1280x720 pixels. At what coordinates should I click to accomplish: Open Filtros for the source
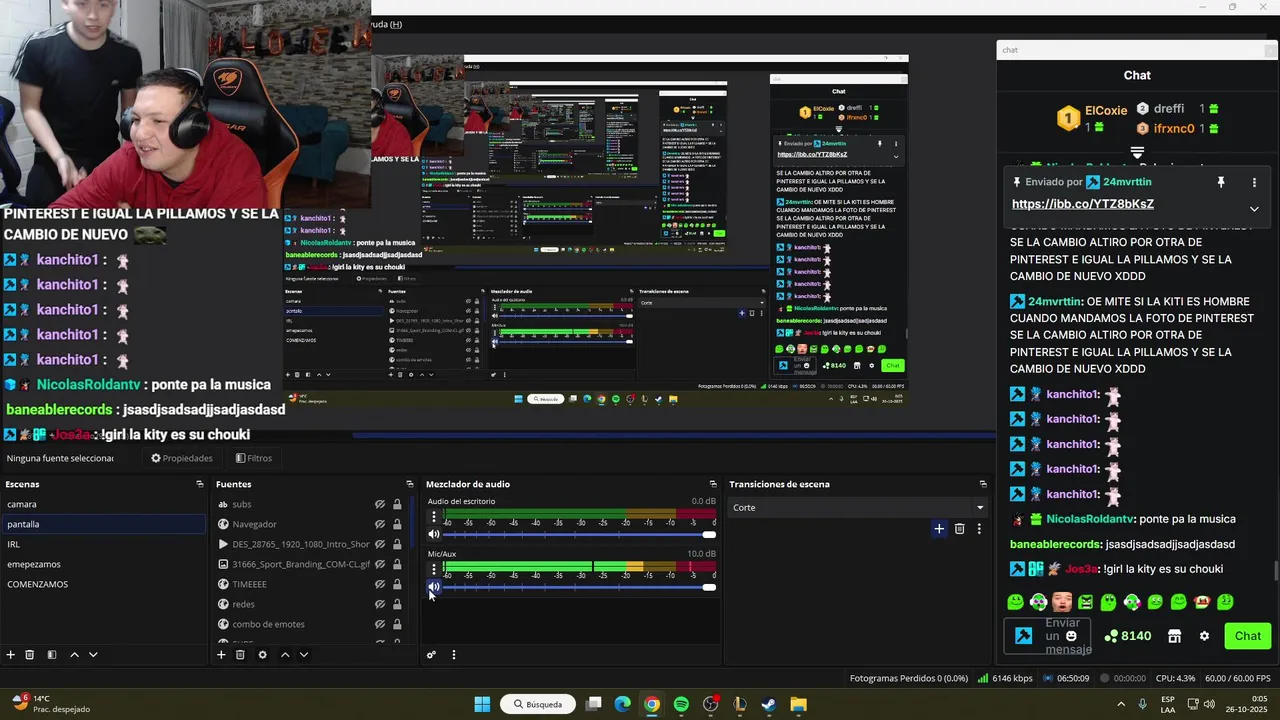(x=254, y=458)
